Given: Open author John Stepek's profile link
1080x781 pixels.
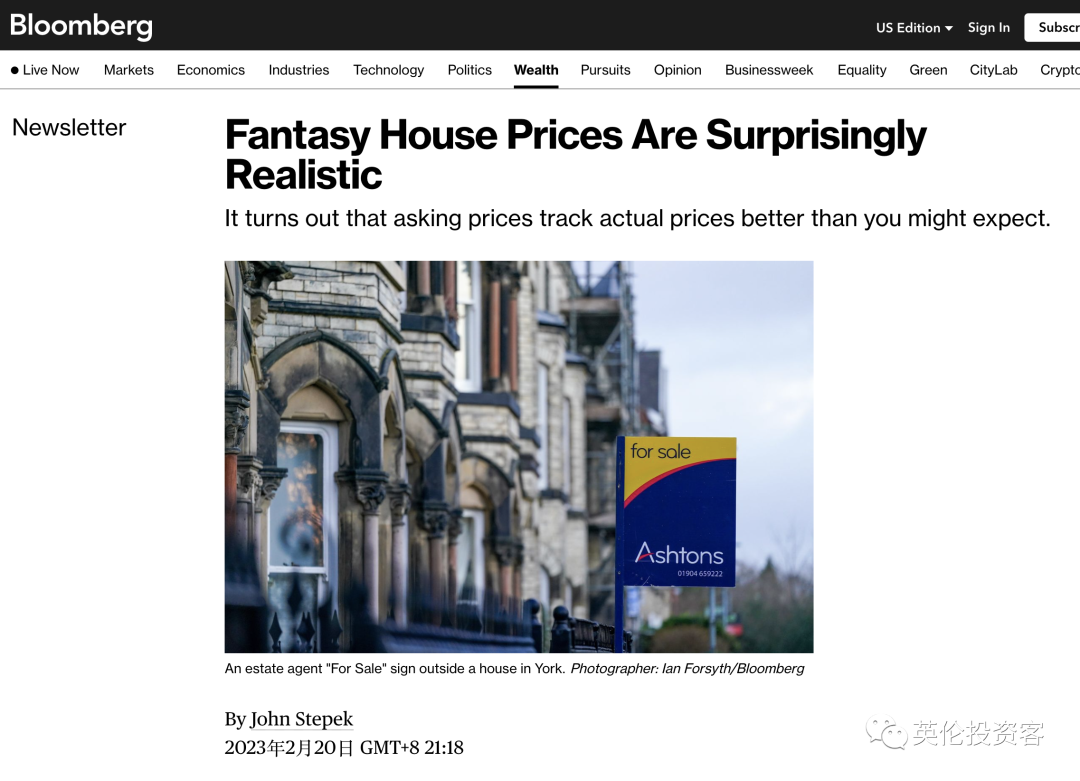Looking at the screenshot, I should [x=301, y=719].
